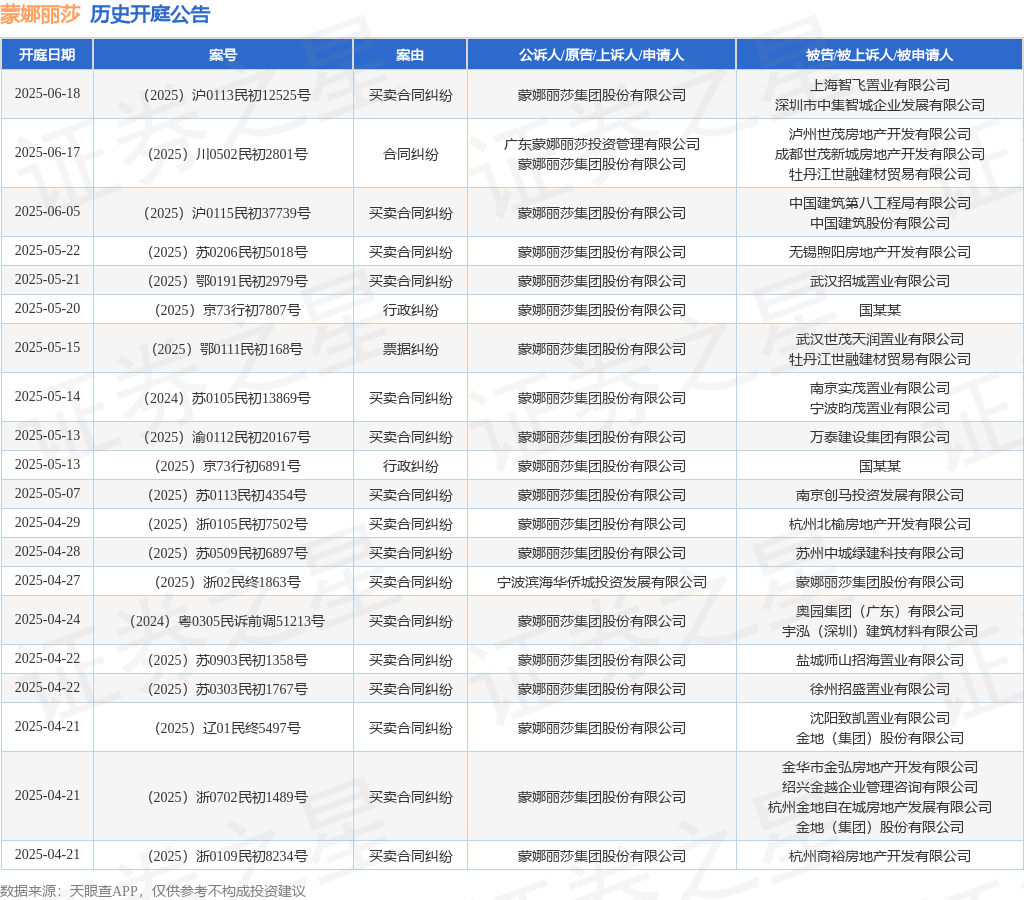Click defendant 杭州商裕房地产开发有限公司
Image resolution: width=1024 pixels, height=900 pixels.
(880, 857)
